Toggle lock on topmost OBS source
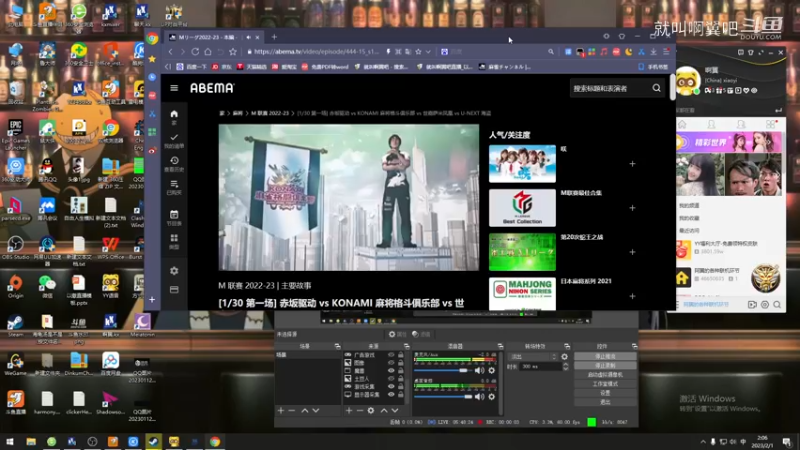The width and height of the screenshot is (800, 450). 401,355
